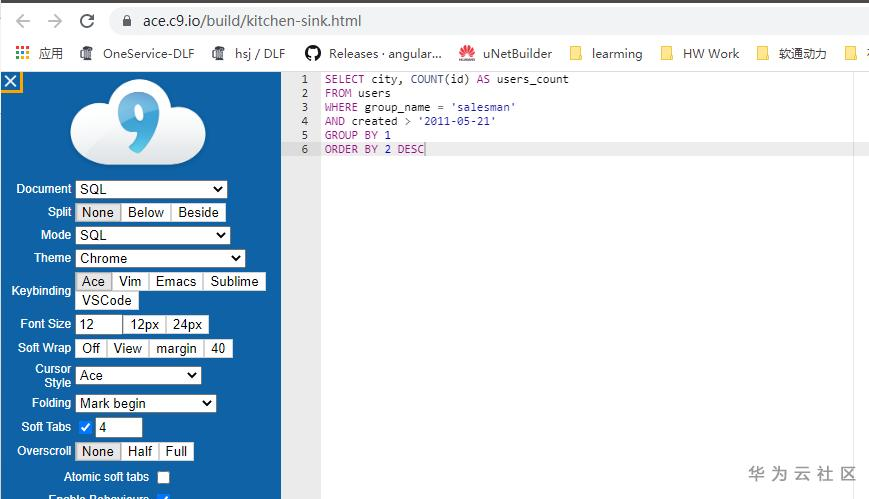Click line number 1 in gutter

pyautogui.click(x=304, y=79)
